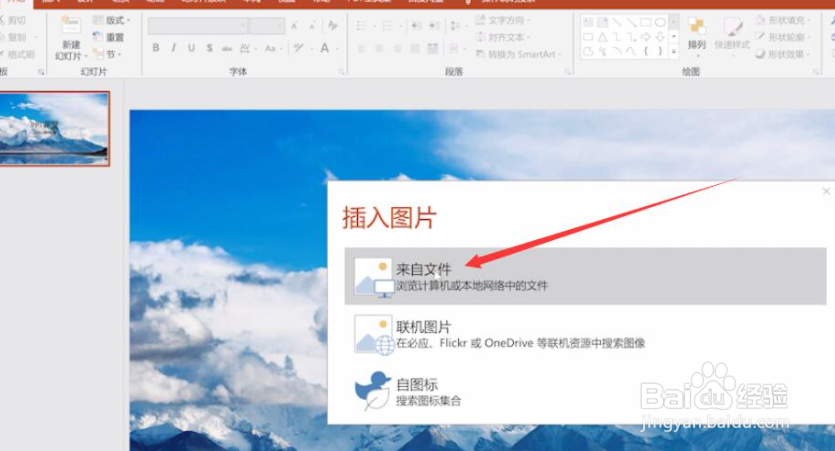Screen dimensions: 835x451
Task: Select the right brace shape
Action: coord(660,51)
